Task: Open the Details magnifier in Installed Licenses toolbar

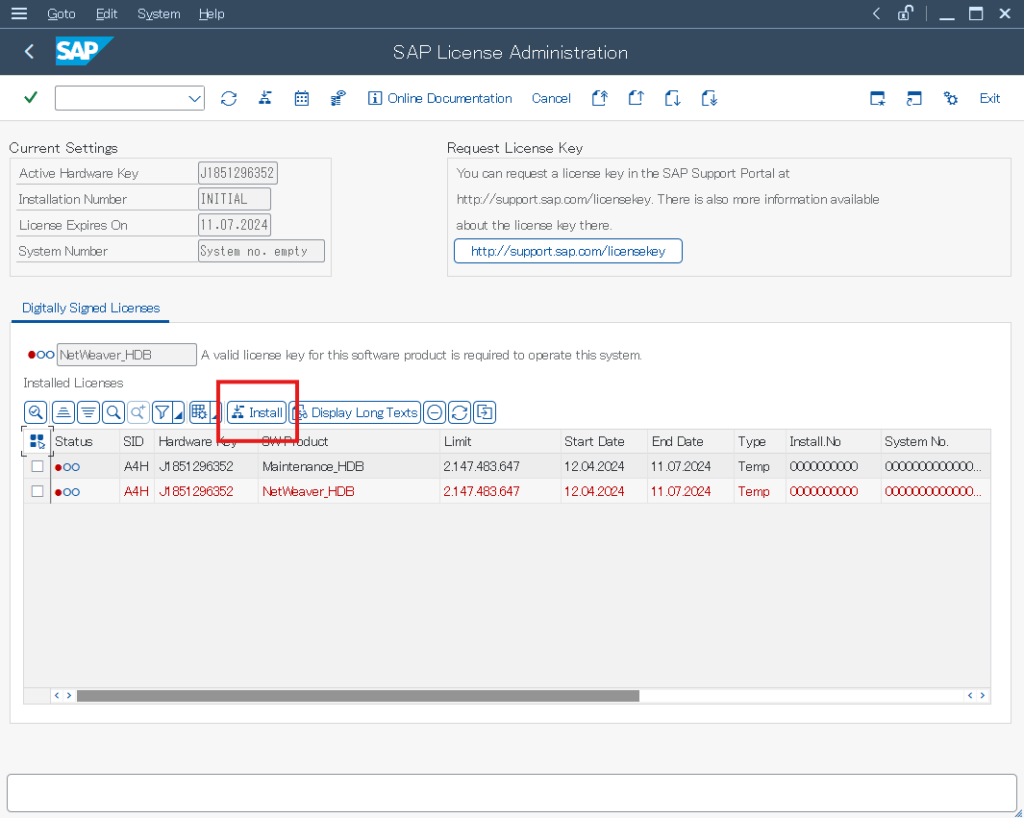Action: pyautogui.click(x=35, y=412)
